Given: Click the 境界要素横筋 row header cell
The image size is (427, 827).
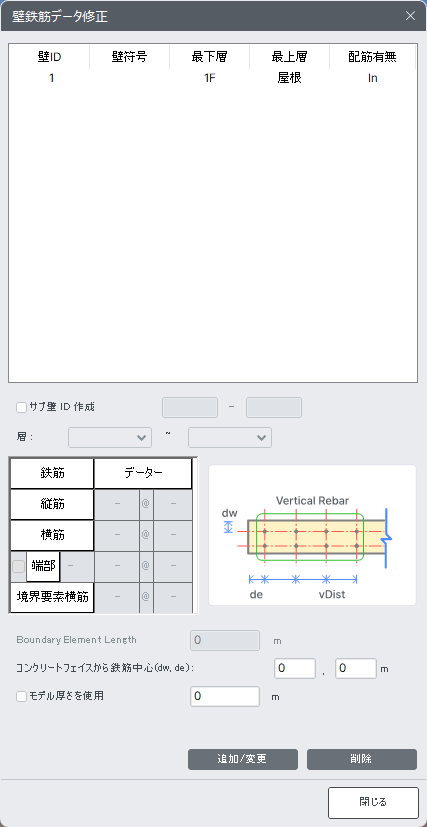Looking at the screenshot, I should 52,598.
